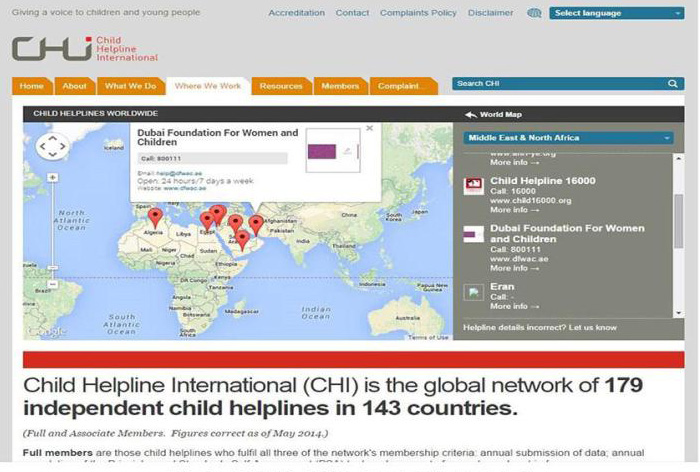Click the map pan control
Screen dimensions: 700x472
click(52, 148)
